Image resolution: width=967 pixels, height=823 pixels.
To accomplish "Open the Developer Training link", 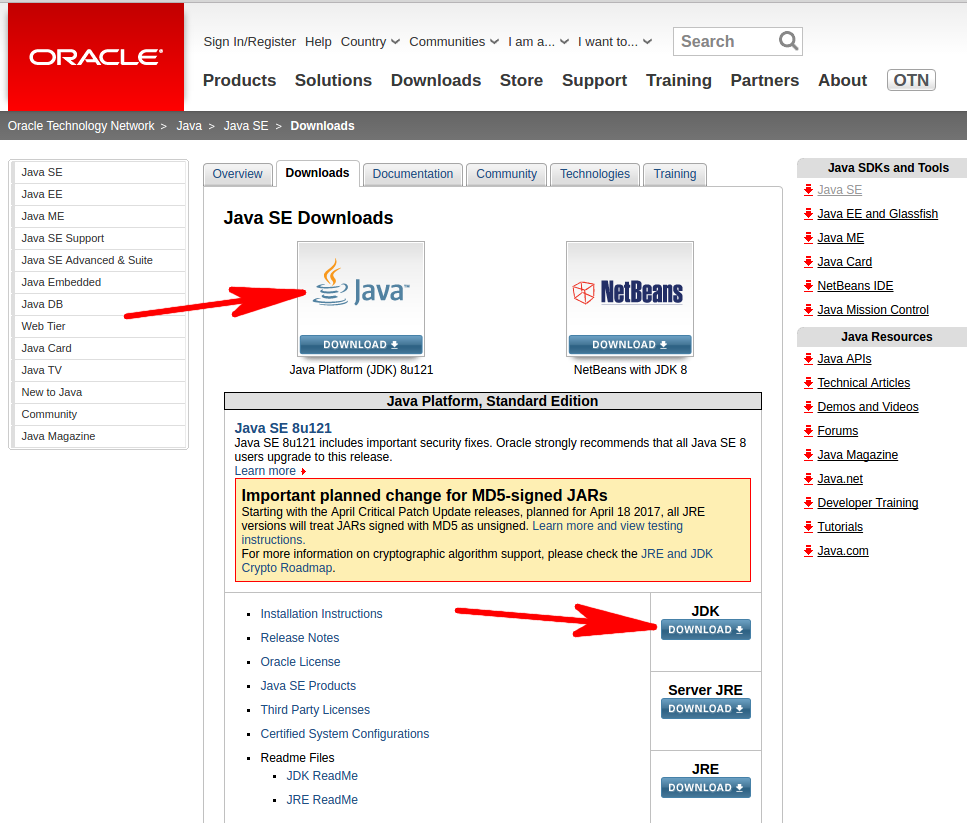I will tap(868, 503).
